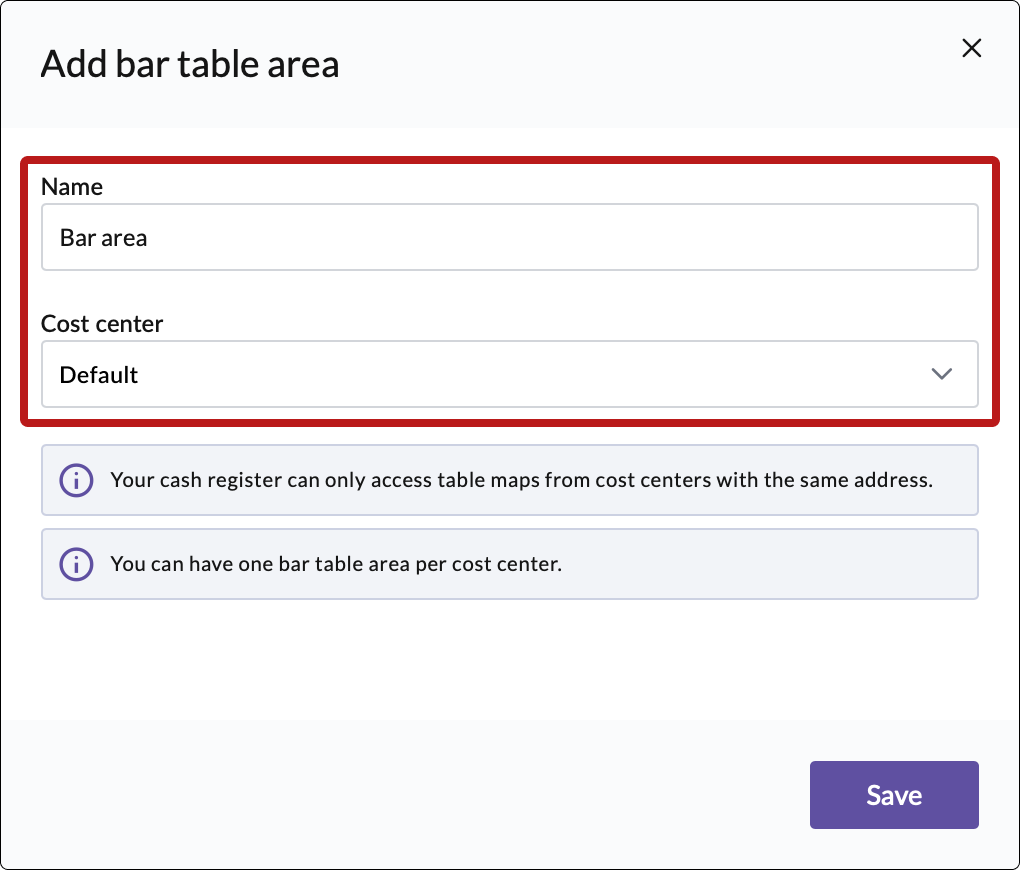The image size is (1020, 870).
Task: Save the new bar table area
Action: pyautogui.click(x=893, y=795)
